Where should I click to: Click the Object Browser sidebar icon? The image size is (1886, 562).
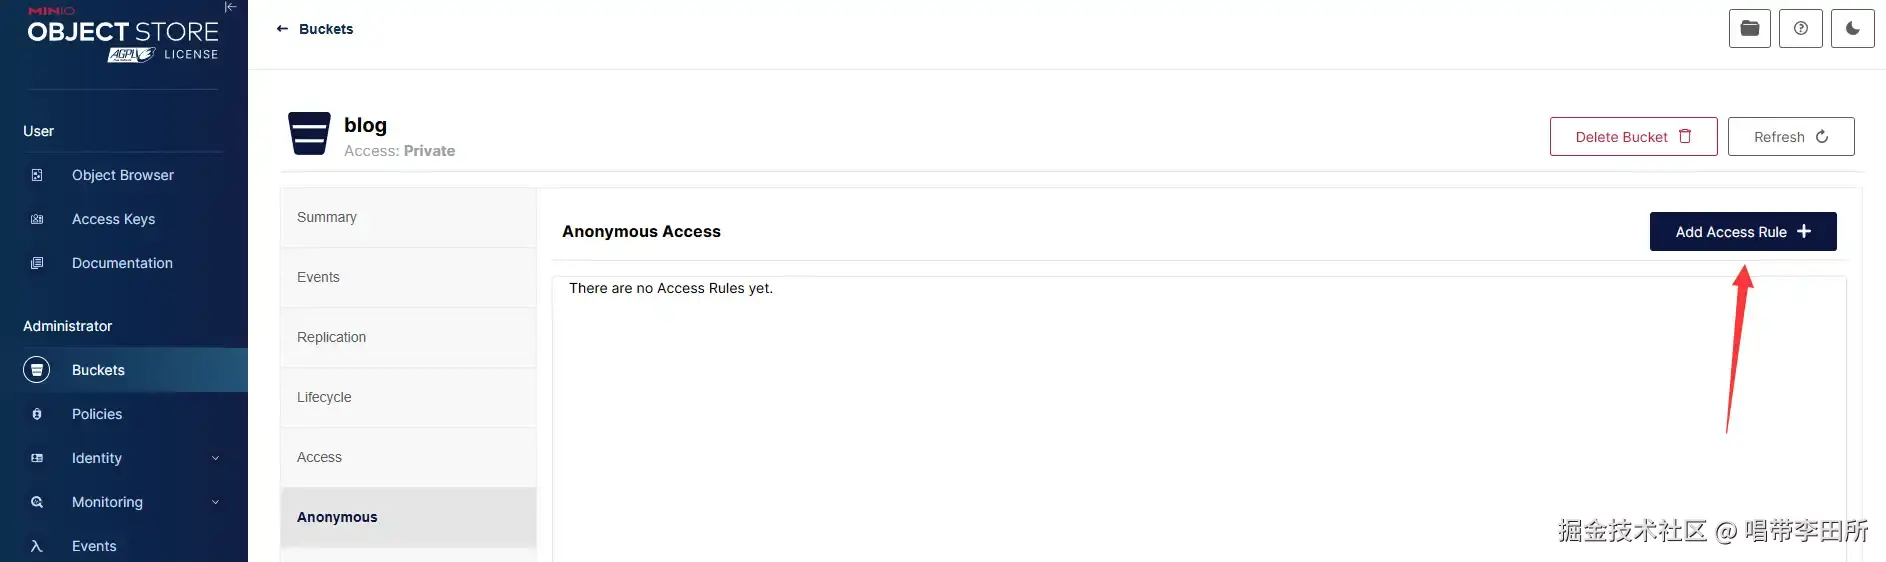(x=37, y=175)
